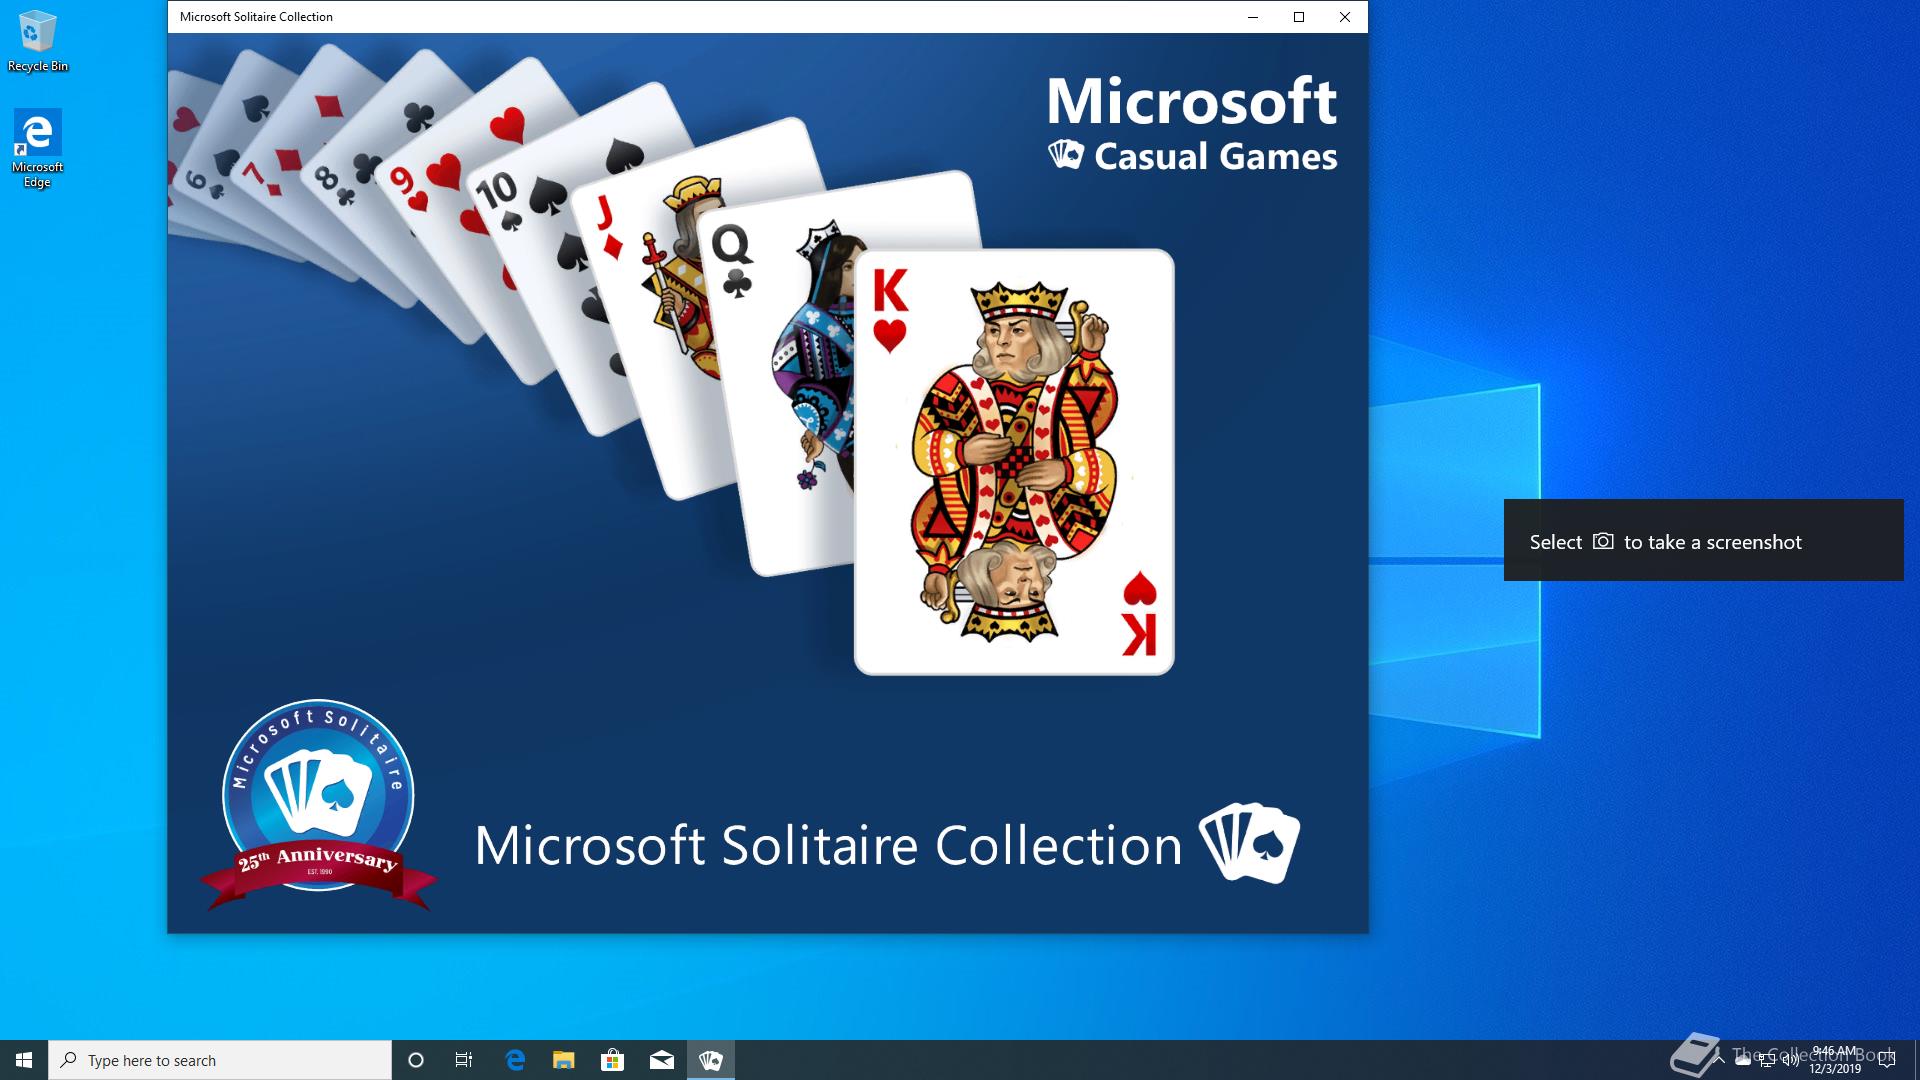1920x1080 pixels.
Task: Open Microsoft Store from the taskbar
Action: pyautogui.click(x=613, y=1060)
